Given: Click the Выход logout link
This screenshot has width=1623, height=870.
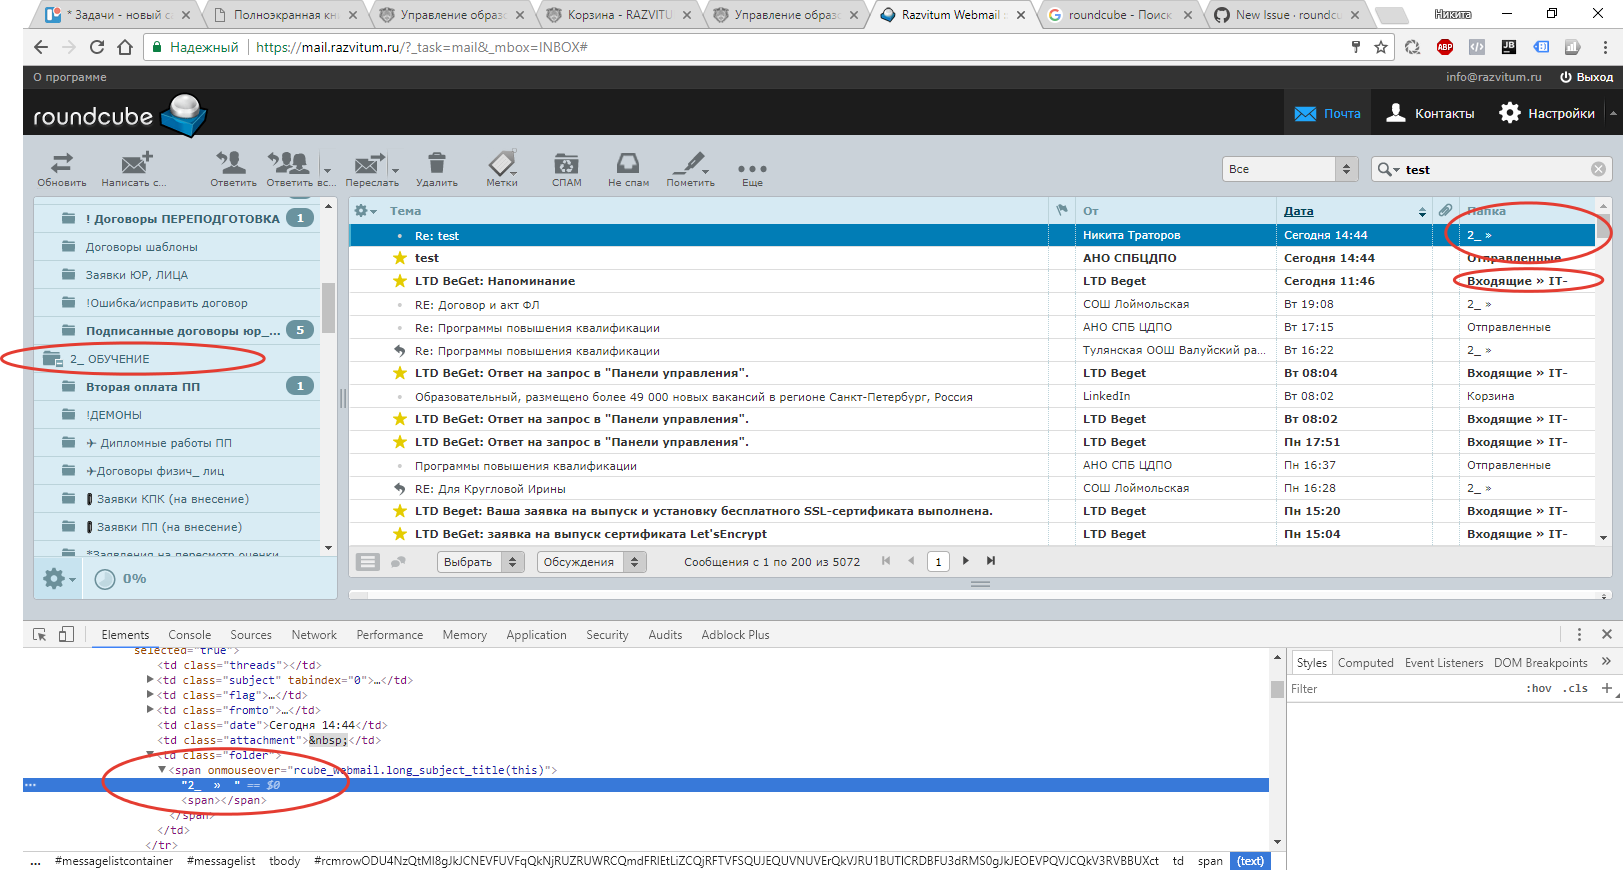Looking at the screenshot, I should point(1586,77).
